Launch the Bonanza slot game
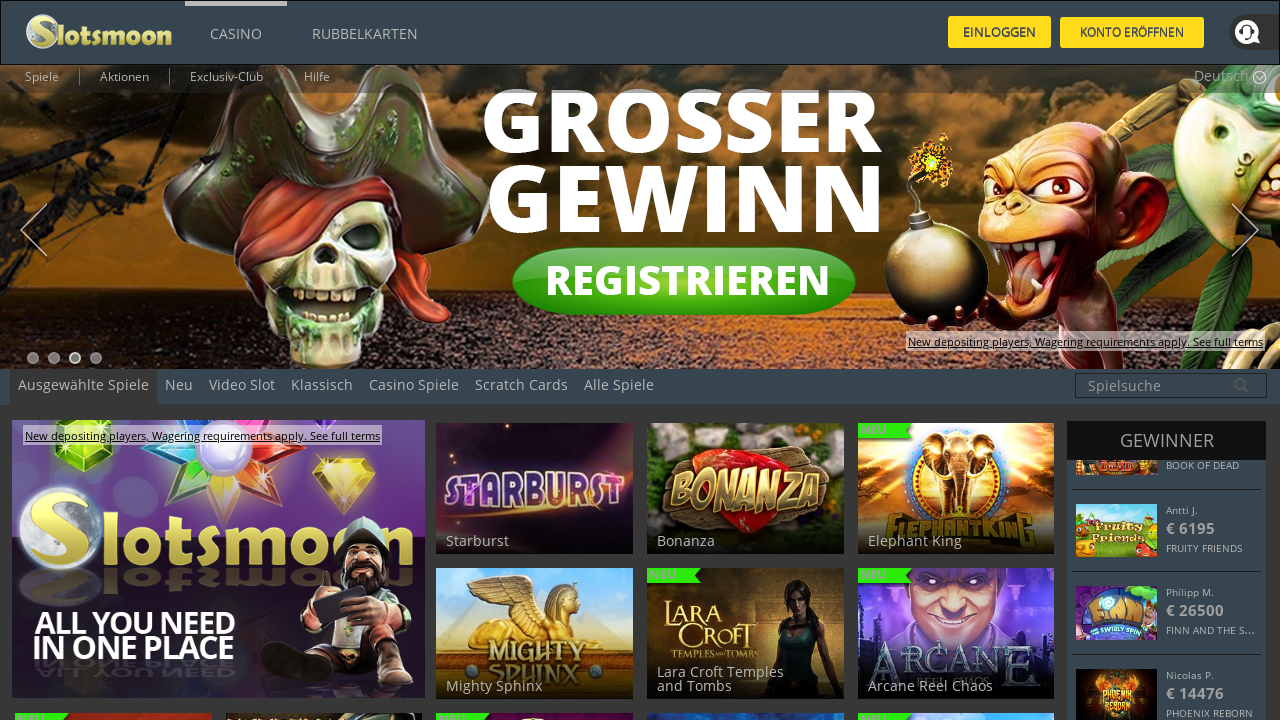The width and height of the screenshot is (1280, 720). pyautogui.click(x=745, y=488)
